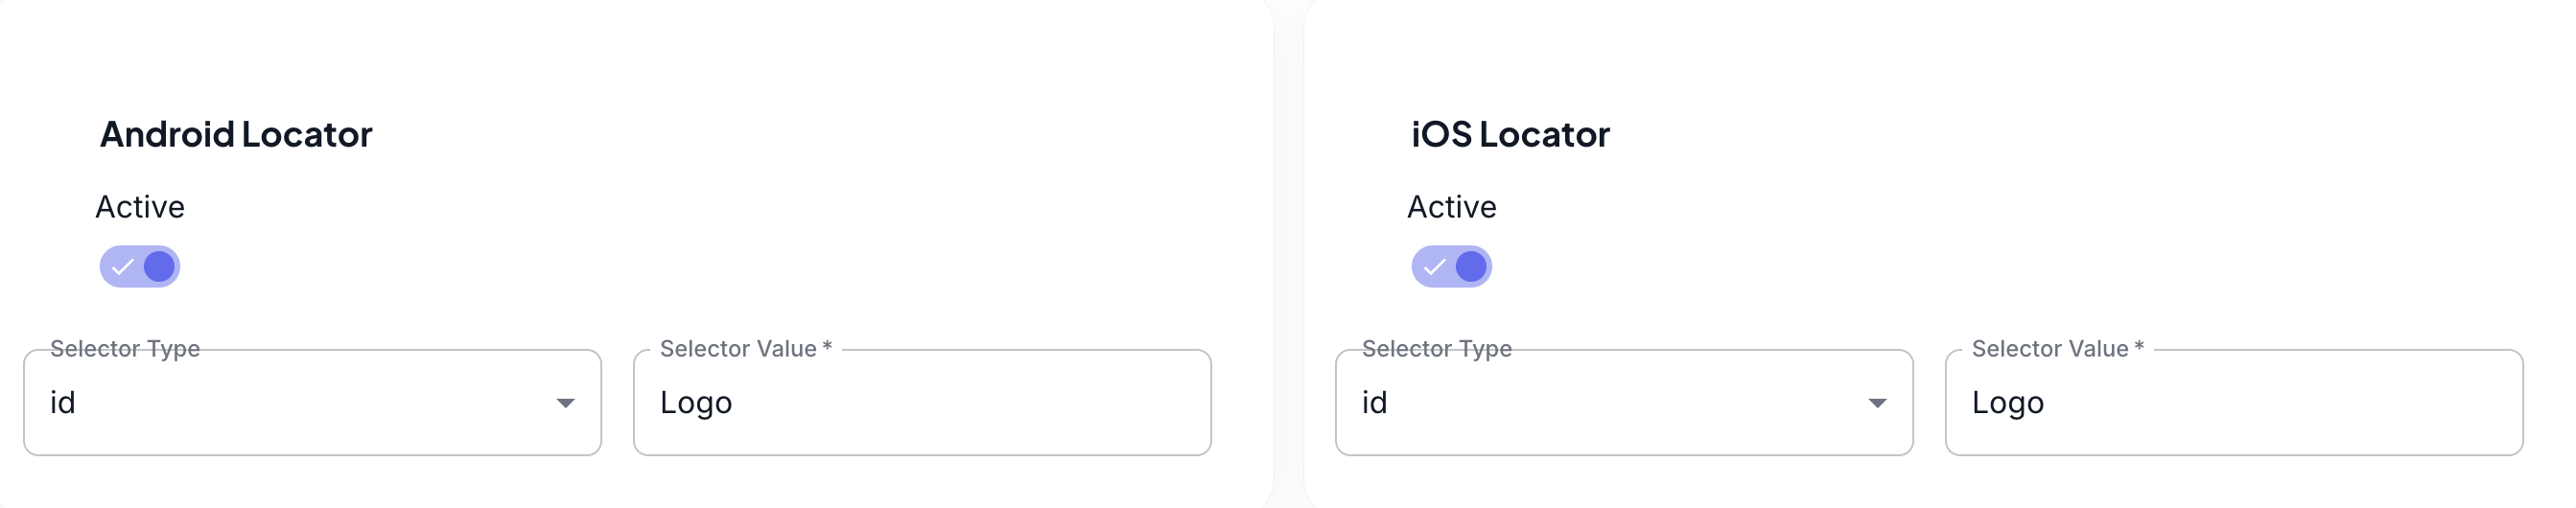2576x508 pixels.
Task: Click the Android Locator heading
Action: (x=236, y=134)
